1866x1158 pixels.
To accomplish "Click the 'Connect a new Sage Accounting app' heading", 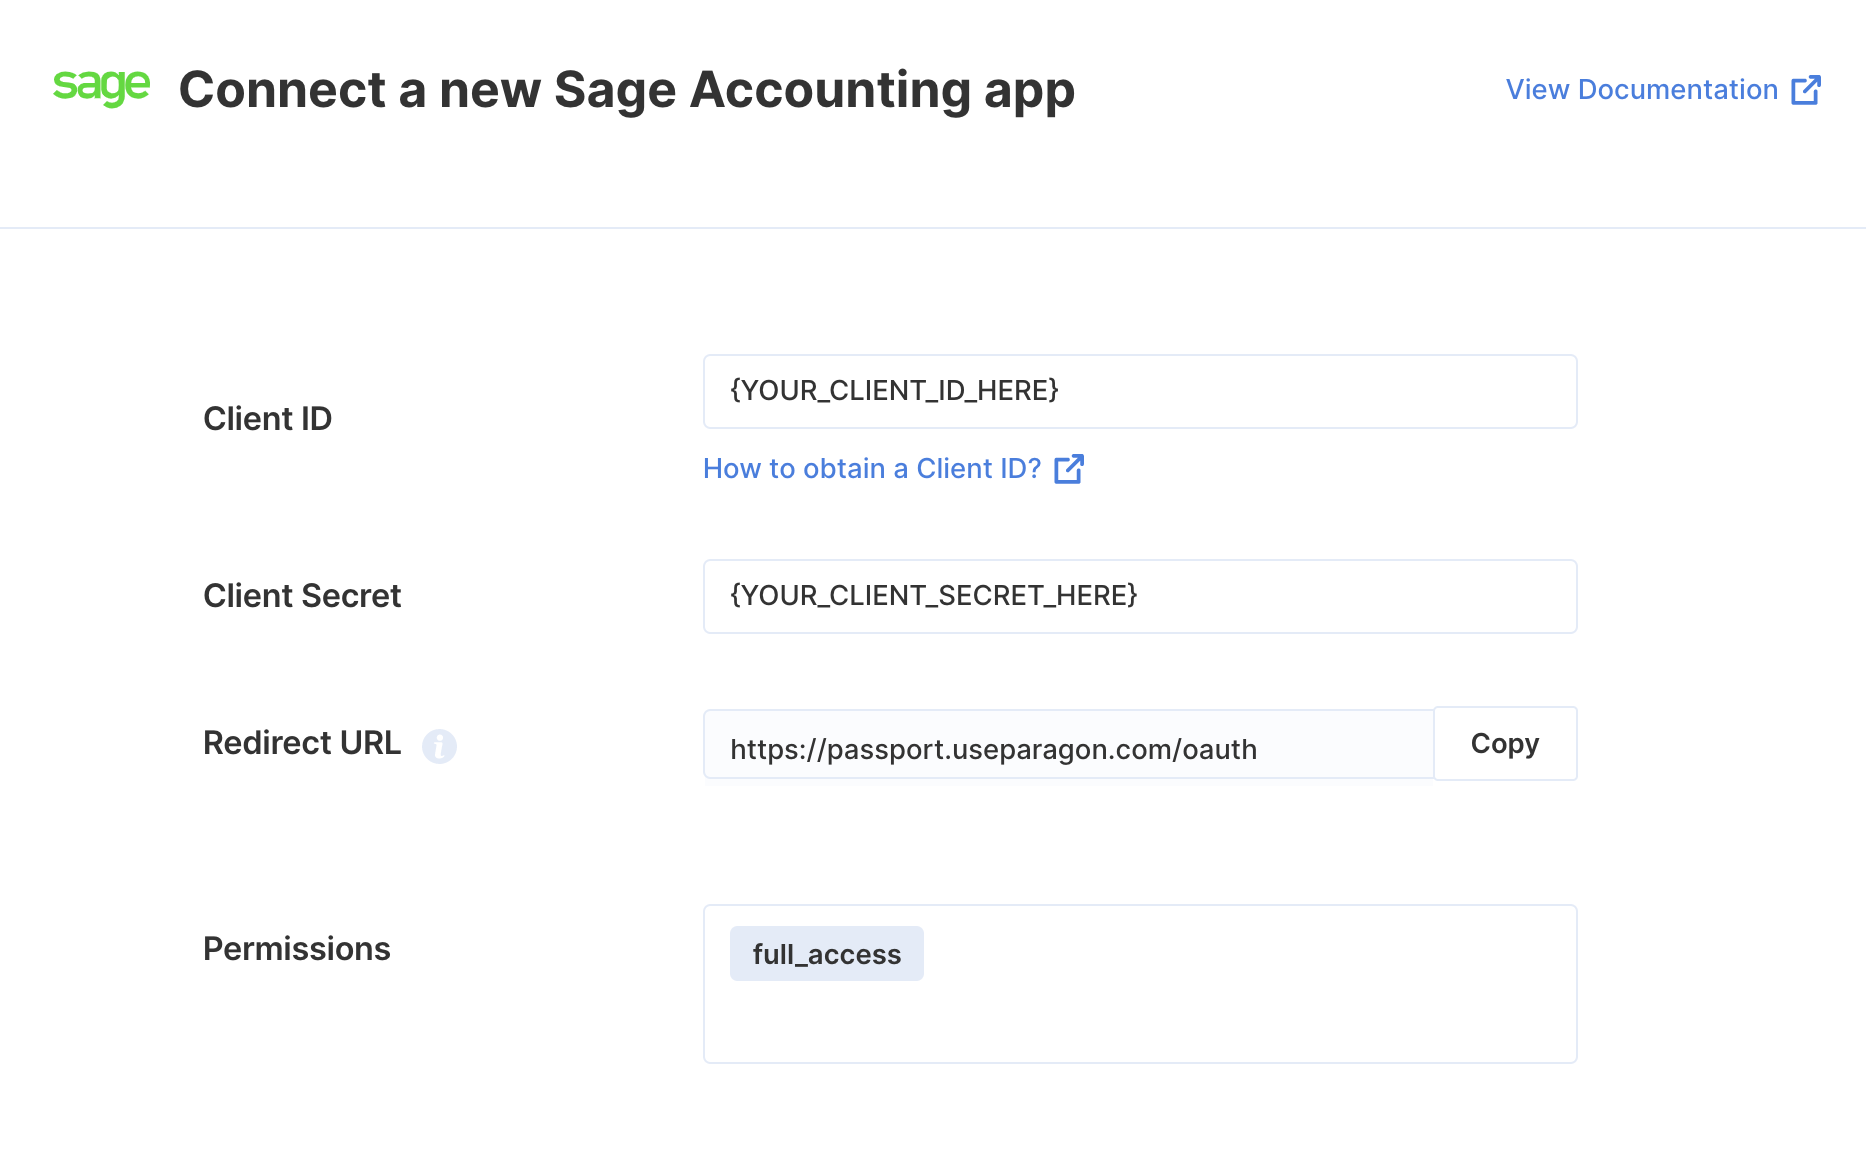I will (x=627, y=90).
